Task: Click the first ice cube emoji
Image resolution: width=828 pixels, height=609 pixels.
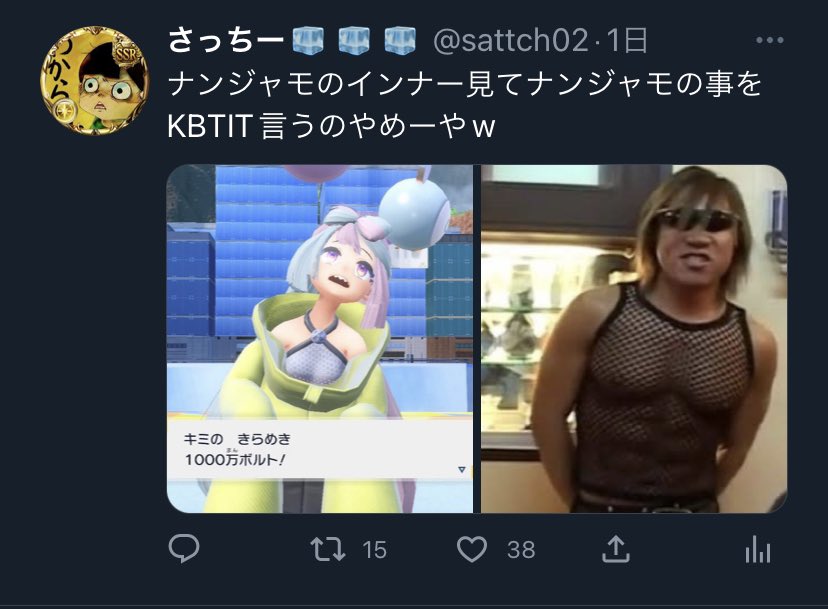Action: (308, 41)
